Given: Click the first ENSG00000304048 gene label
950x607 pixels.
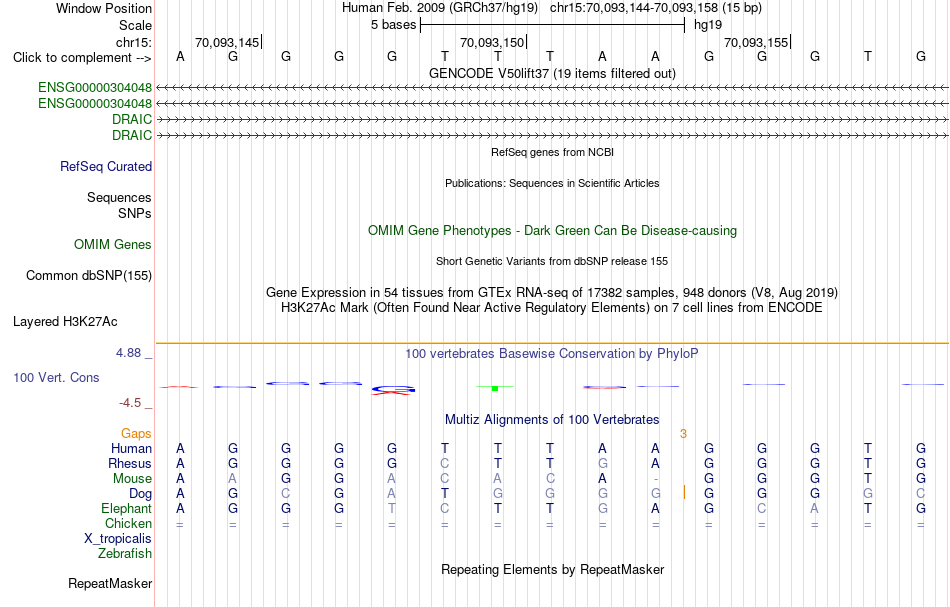Looking at the screenshot, I should coord(95,87).
